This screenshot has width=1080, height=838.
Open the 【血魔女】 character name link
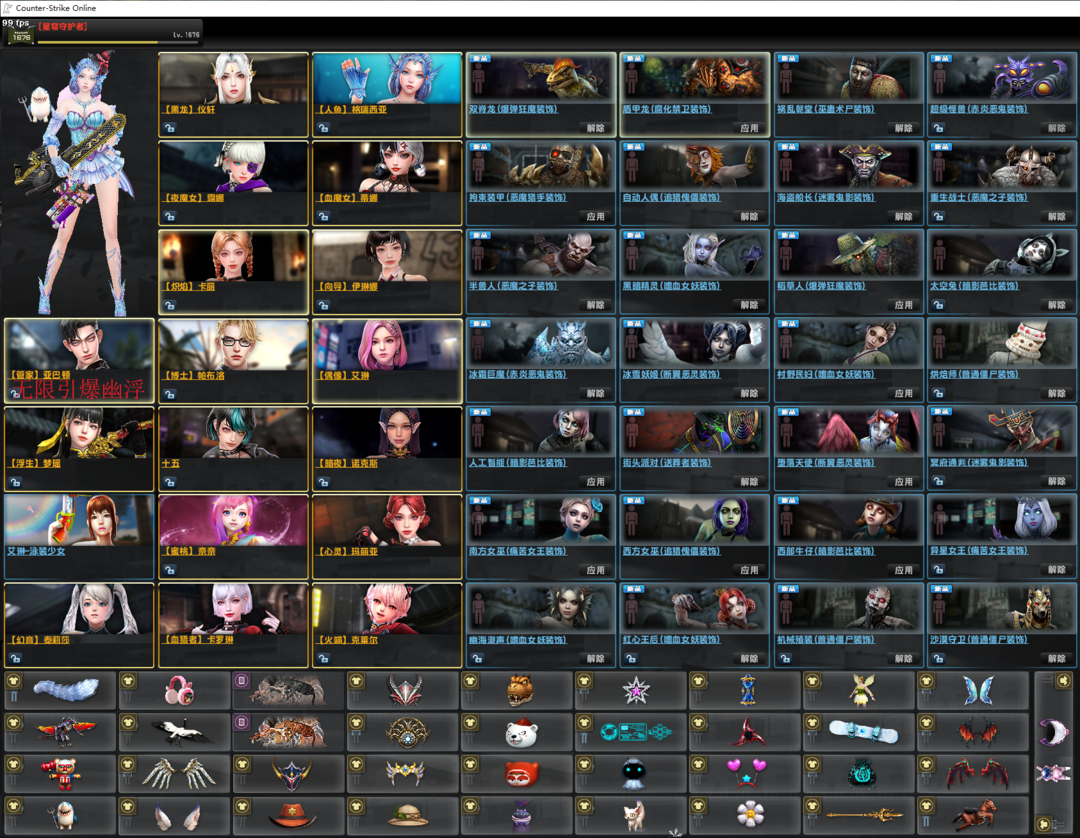(x=348, y=198)
